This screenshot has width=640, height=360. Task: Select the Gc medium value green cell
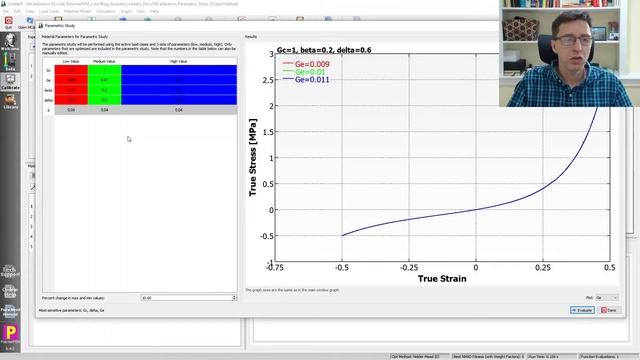click(104, 70)
